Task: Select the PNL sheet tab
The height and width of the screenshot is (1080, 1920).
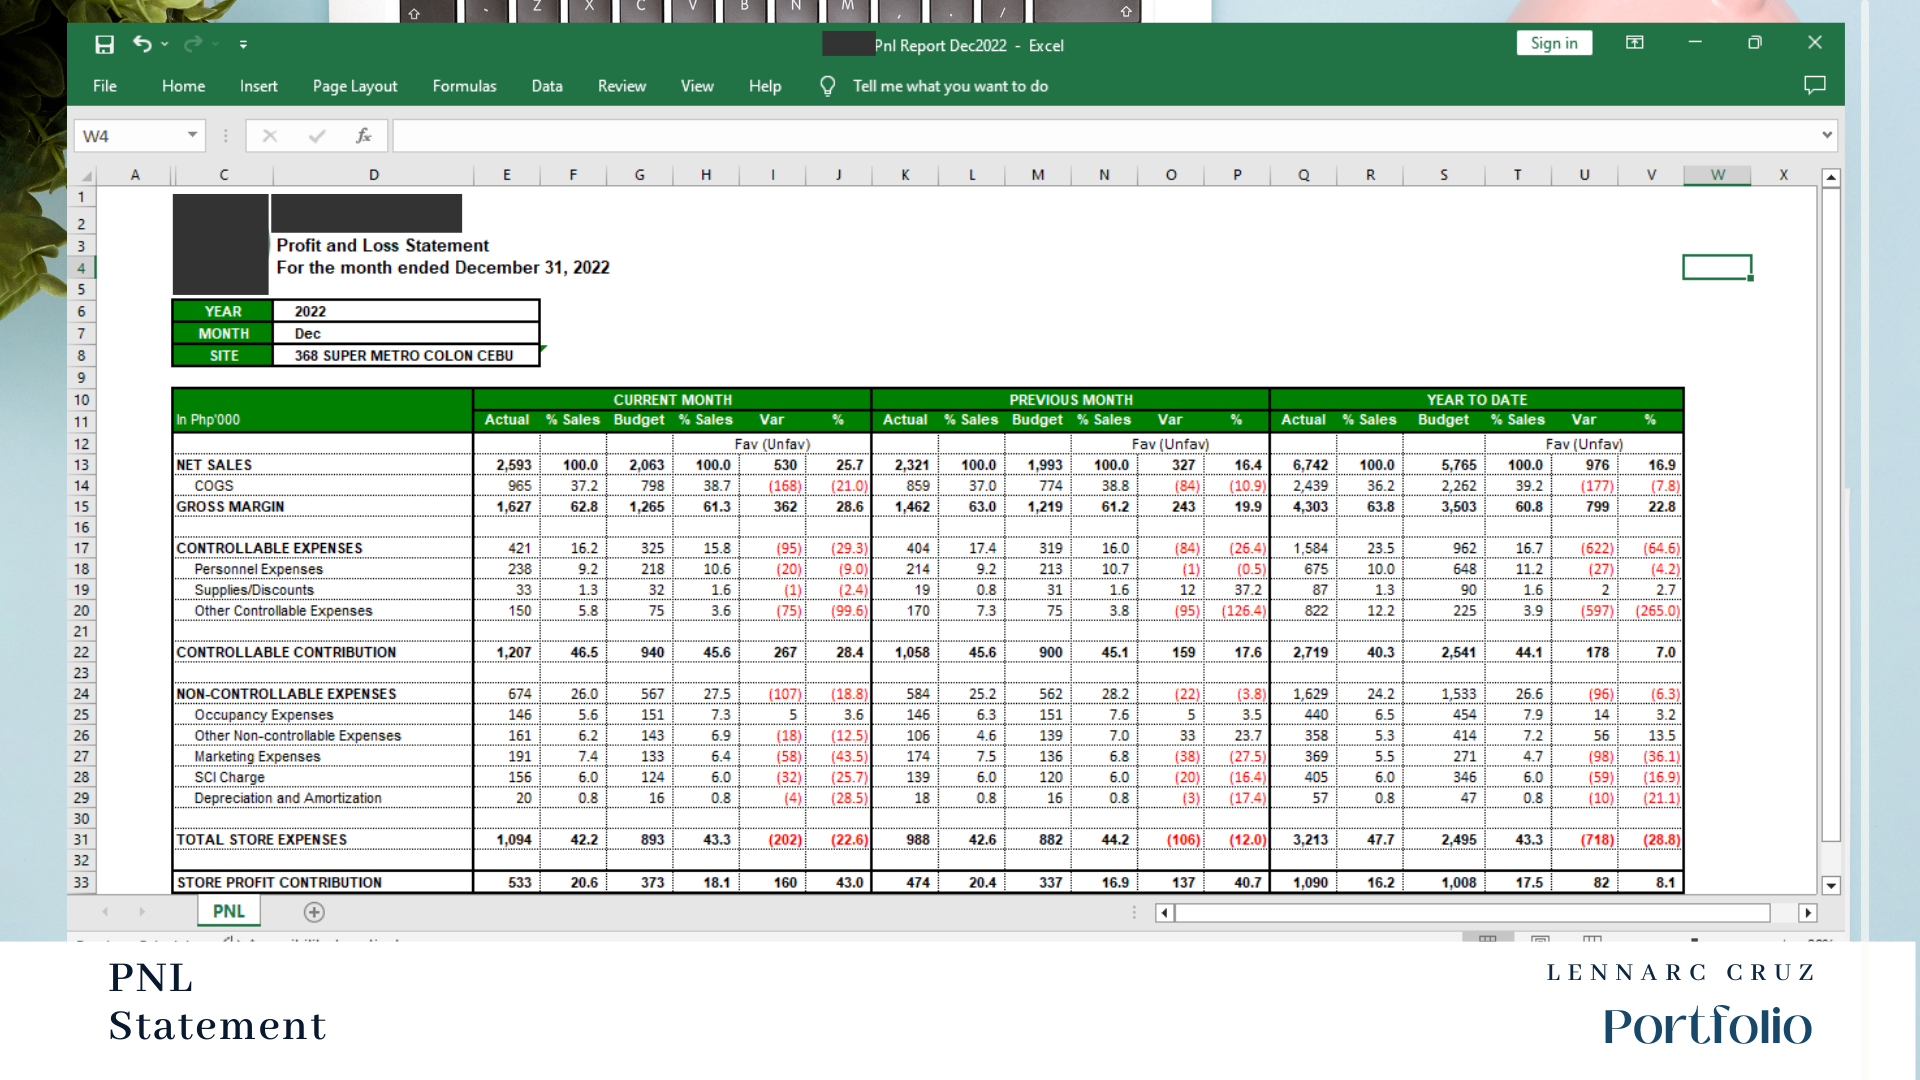Action: point(229,911)
